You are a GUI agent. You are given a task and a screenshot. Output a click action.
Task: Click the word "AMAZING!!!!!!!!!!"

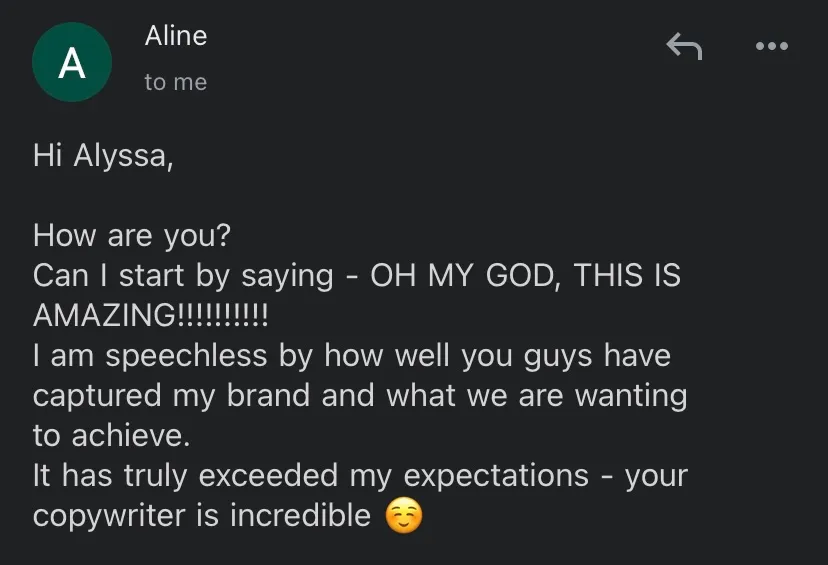tap(151, 316)
